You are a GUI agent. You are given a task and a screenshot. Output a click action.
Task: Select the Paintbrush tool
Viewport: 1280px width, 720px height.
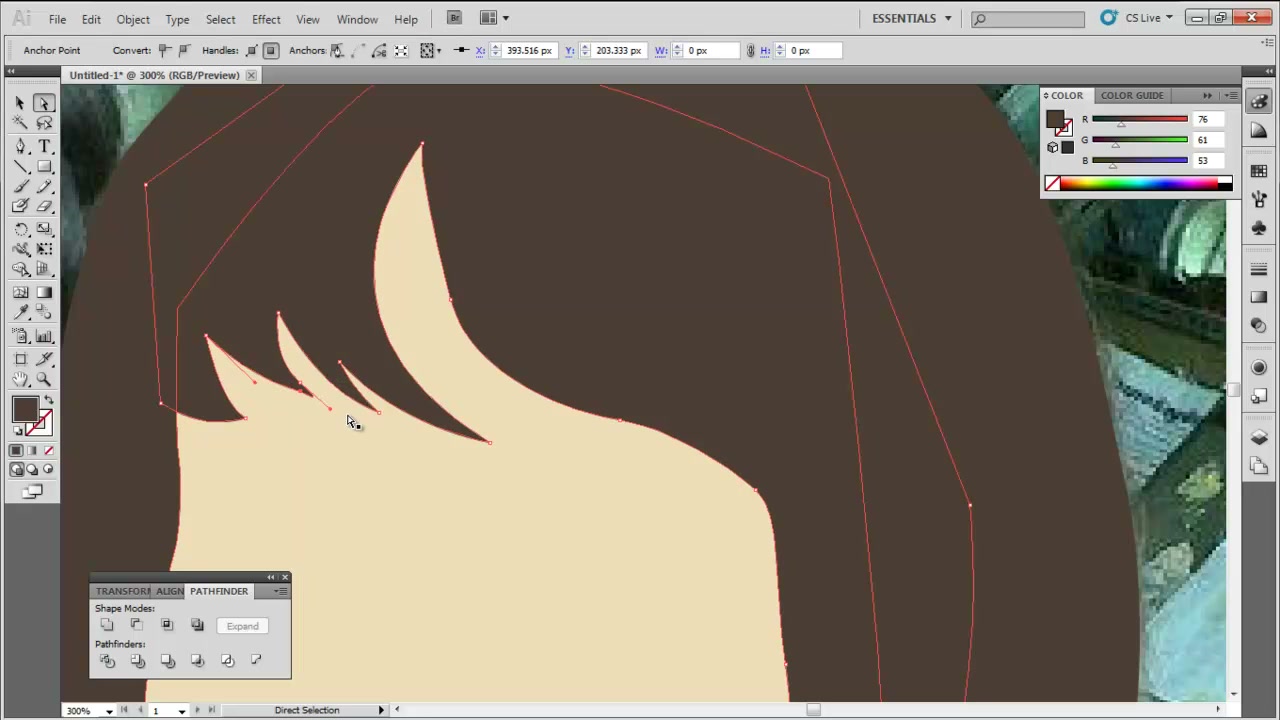pyautogui.click(x=20, y=186)
